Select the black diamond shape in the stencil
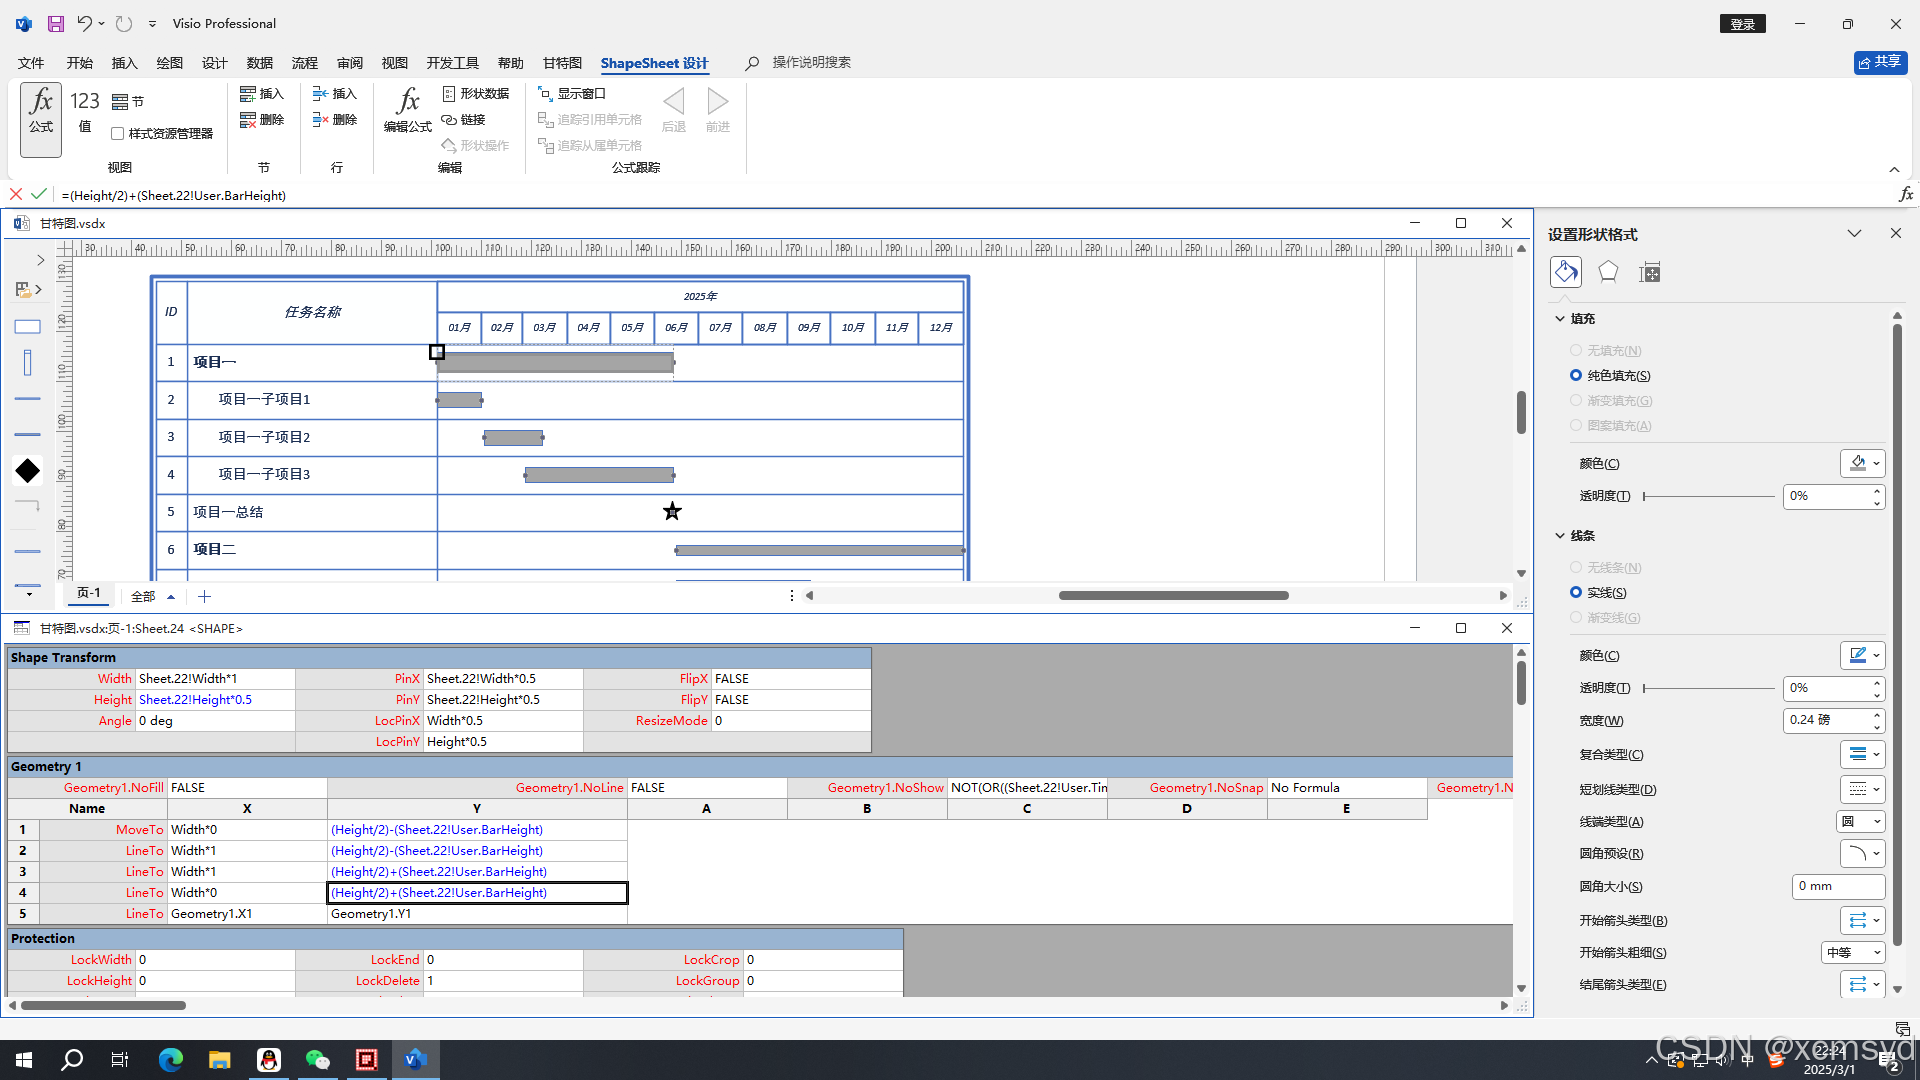This screenshot has height=1080, width=1920. [28, 470]
